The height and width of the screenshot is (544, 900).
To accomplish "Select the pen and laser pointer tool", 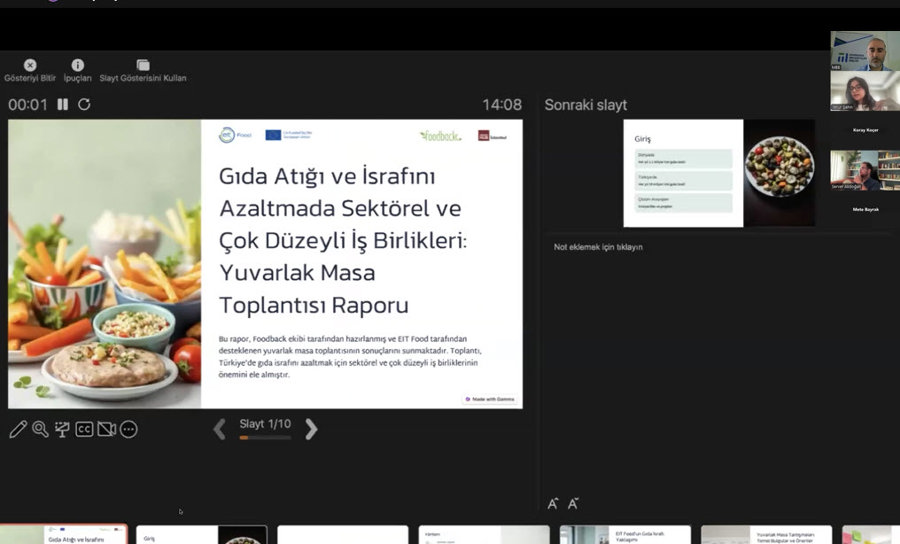I will [18, 429].
